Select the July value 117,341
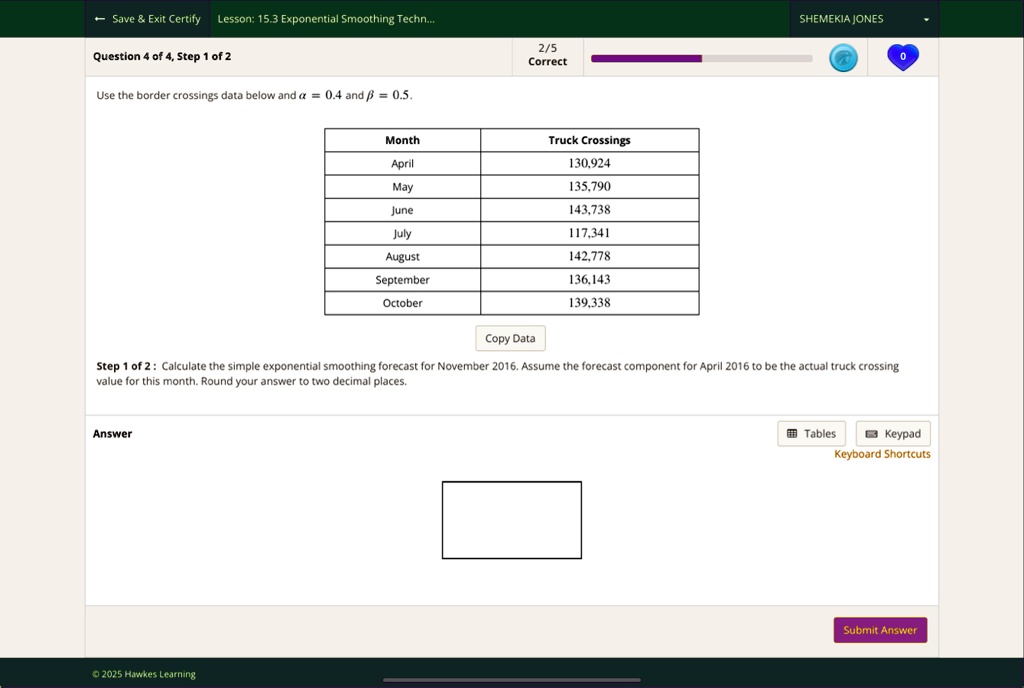The image size is (1024, 688). tap(589, 233)
